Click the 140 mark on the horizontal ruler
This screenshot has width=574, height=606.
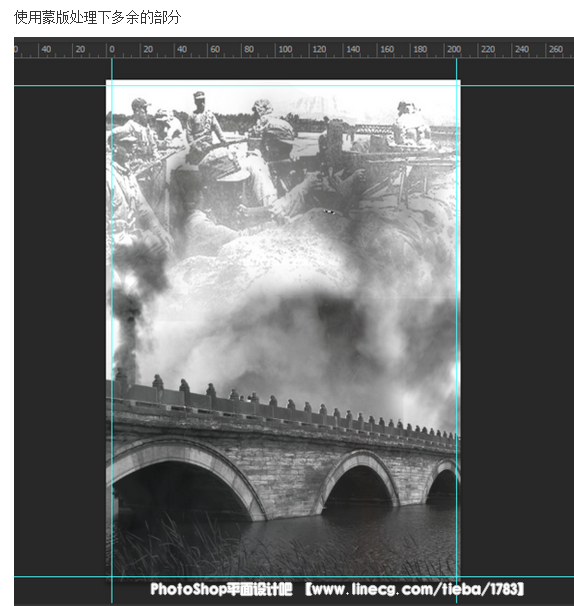pyautogui.click(x=353, y=49)
